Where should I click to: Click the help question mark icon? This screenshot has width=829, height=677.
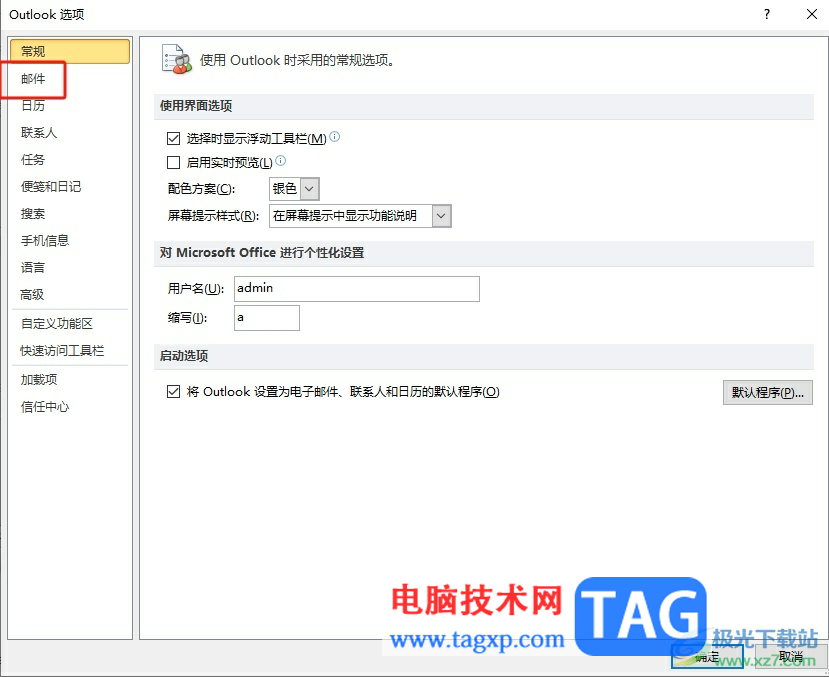pyautogui.click(x=767, y=14)
